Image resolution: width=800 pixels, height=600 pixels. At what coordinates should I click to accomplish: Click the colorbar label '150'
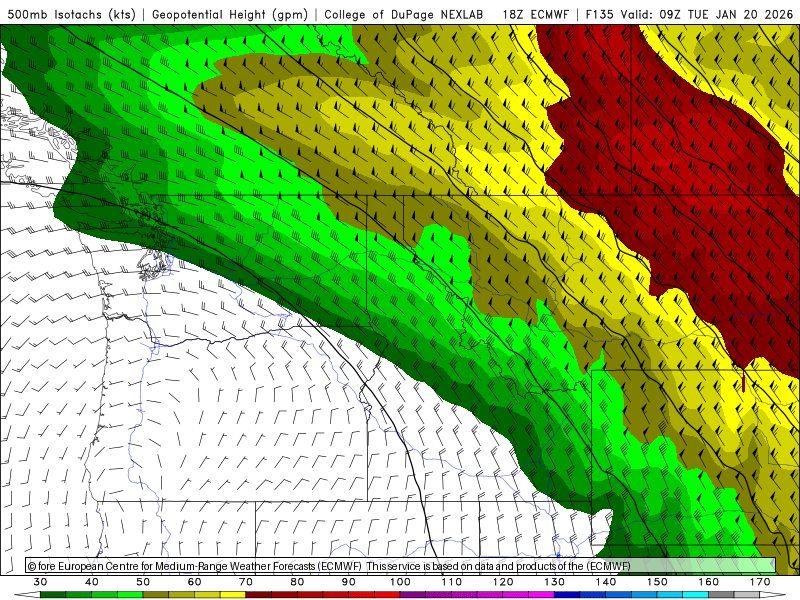pyautogui.click(x=657, y=582)
